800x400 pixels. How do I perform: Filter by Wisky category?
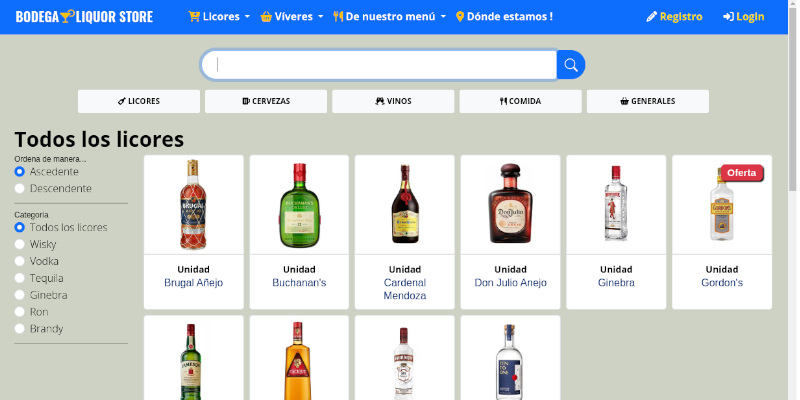click(19, 244)
